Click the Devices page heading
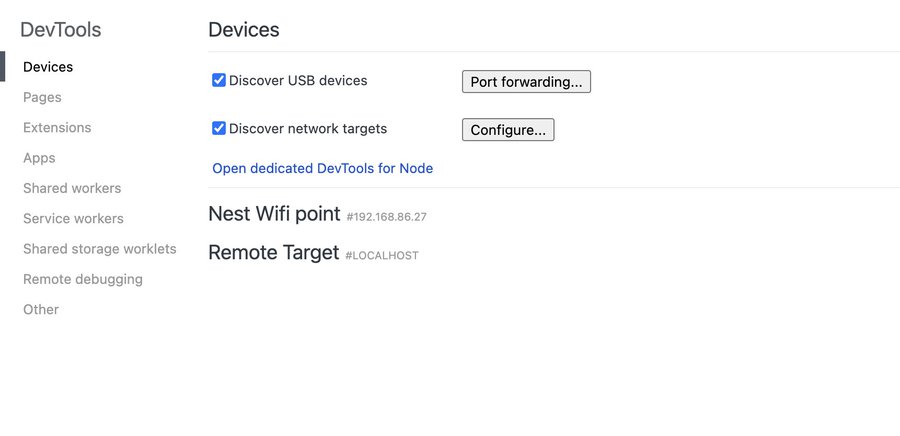 (243, 30)
